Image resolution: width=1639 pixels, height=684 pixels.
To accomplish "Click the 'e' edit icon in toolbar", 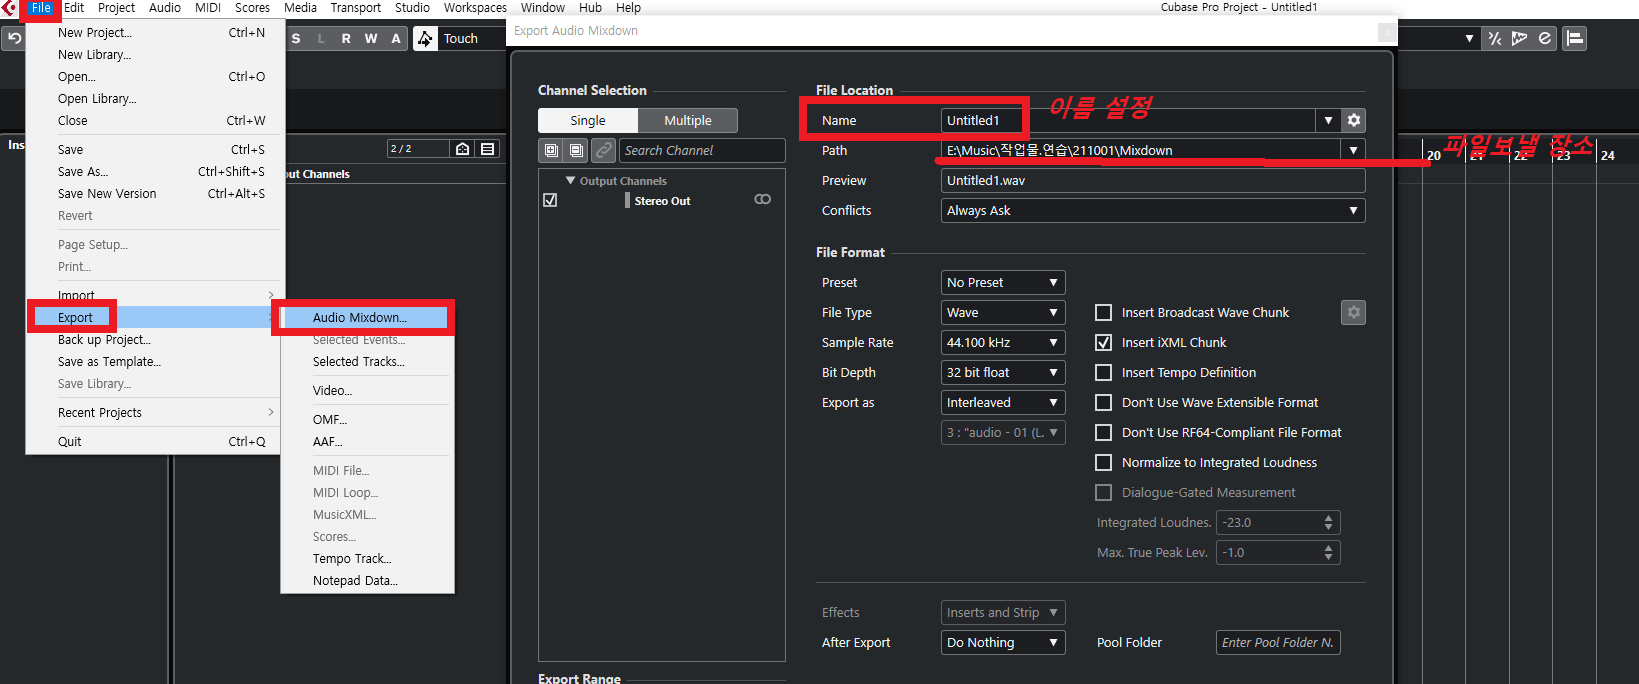I will 1545,38.
